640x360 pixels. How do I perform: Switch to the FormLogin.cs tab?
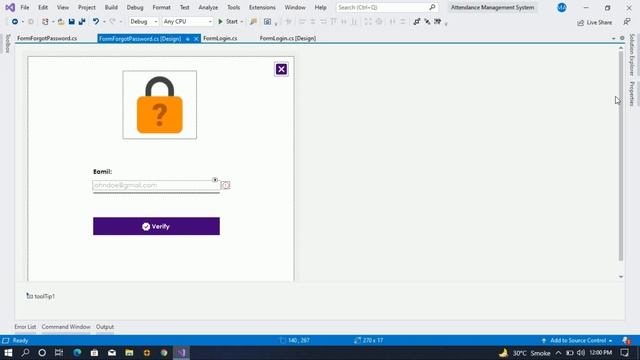coord(220,38)
